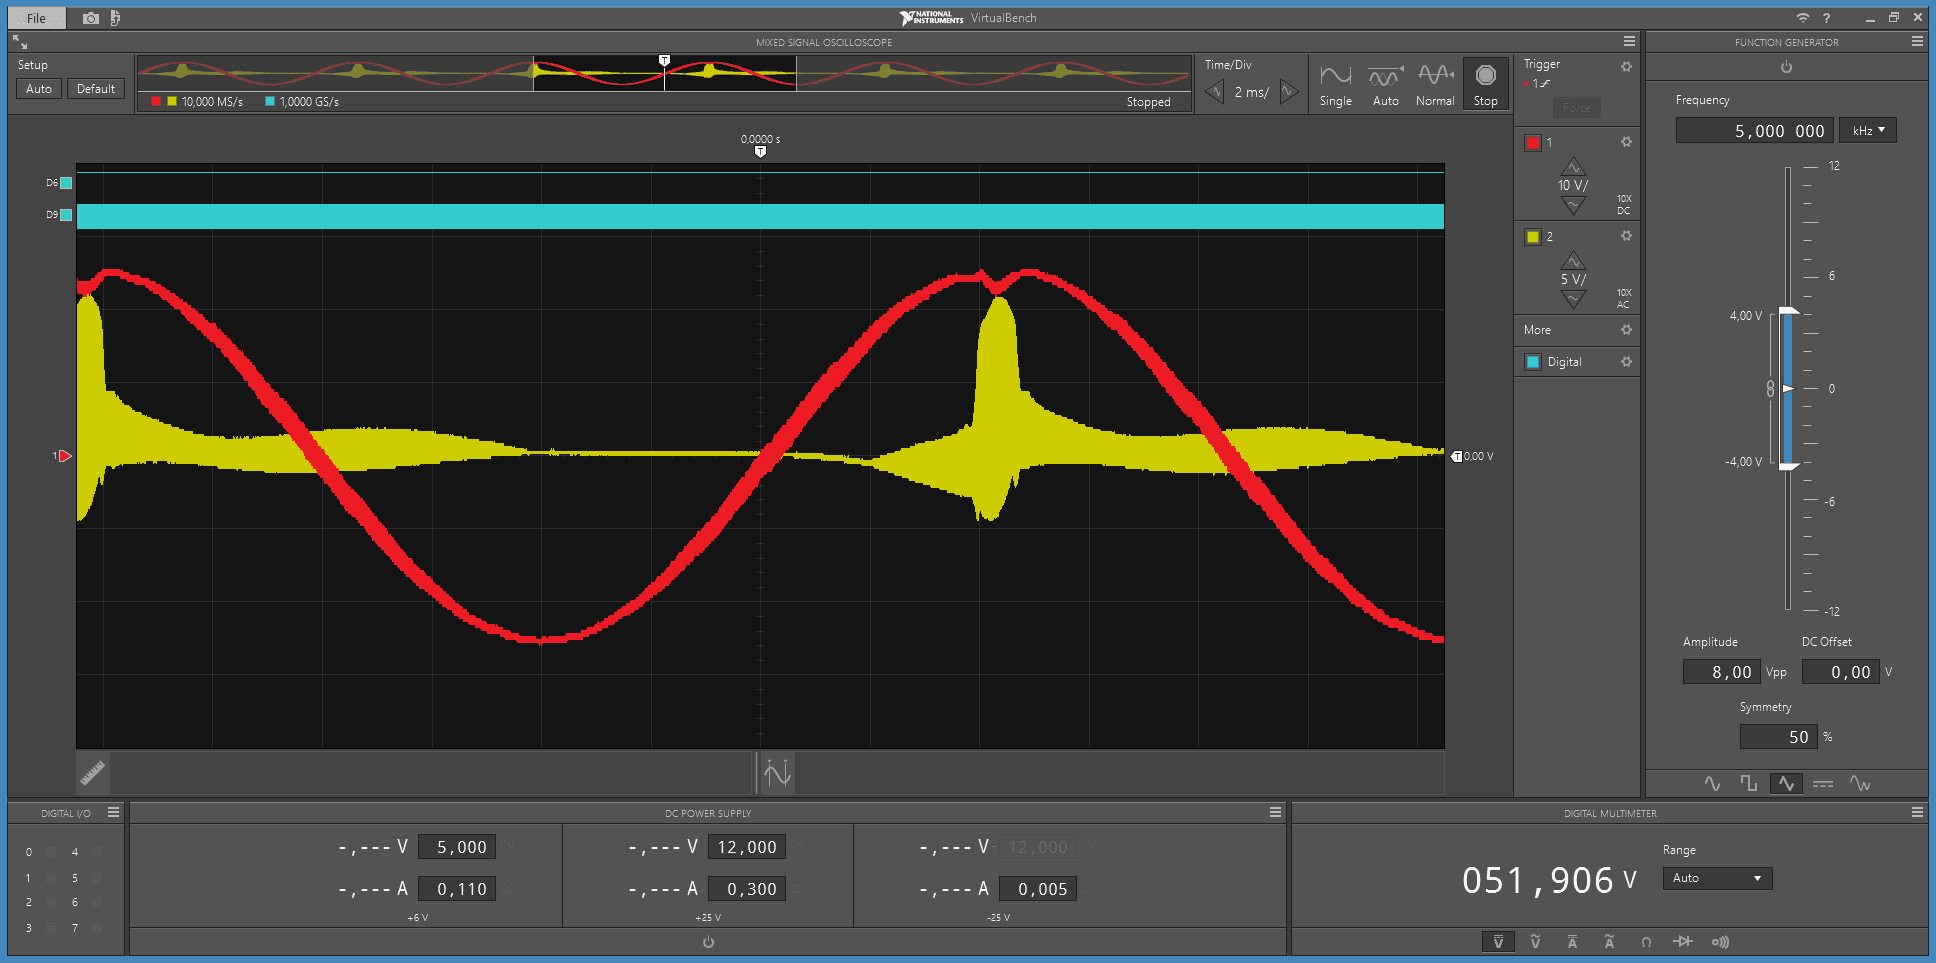Screen dimensions: 1936x963
Task: Open the oscilloscope panel hamburger menu
Action: (x=1629, y=41)
